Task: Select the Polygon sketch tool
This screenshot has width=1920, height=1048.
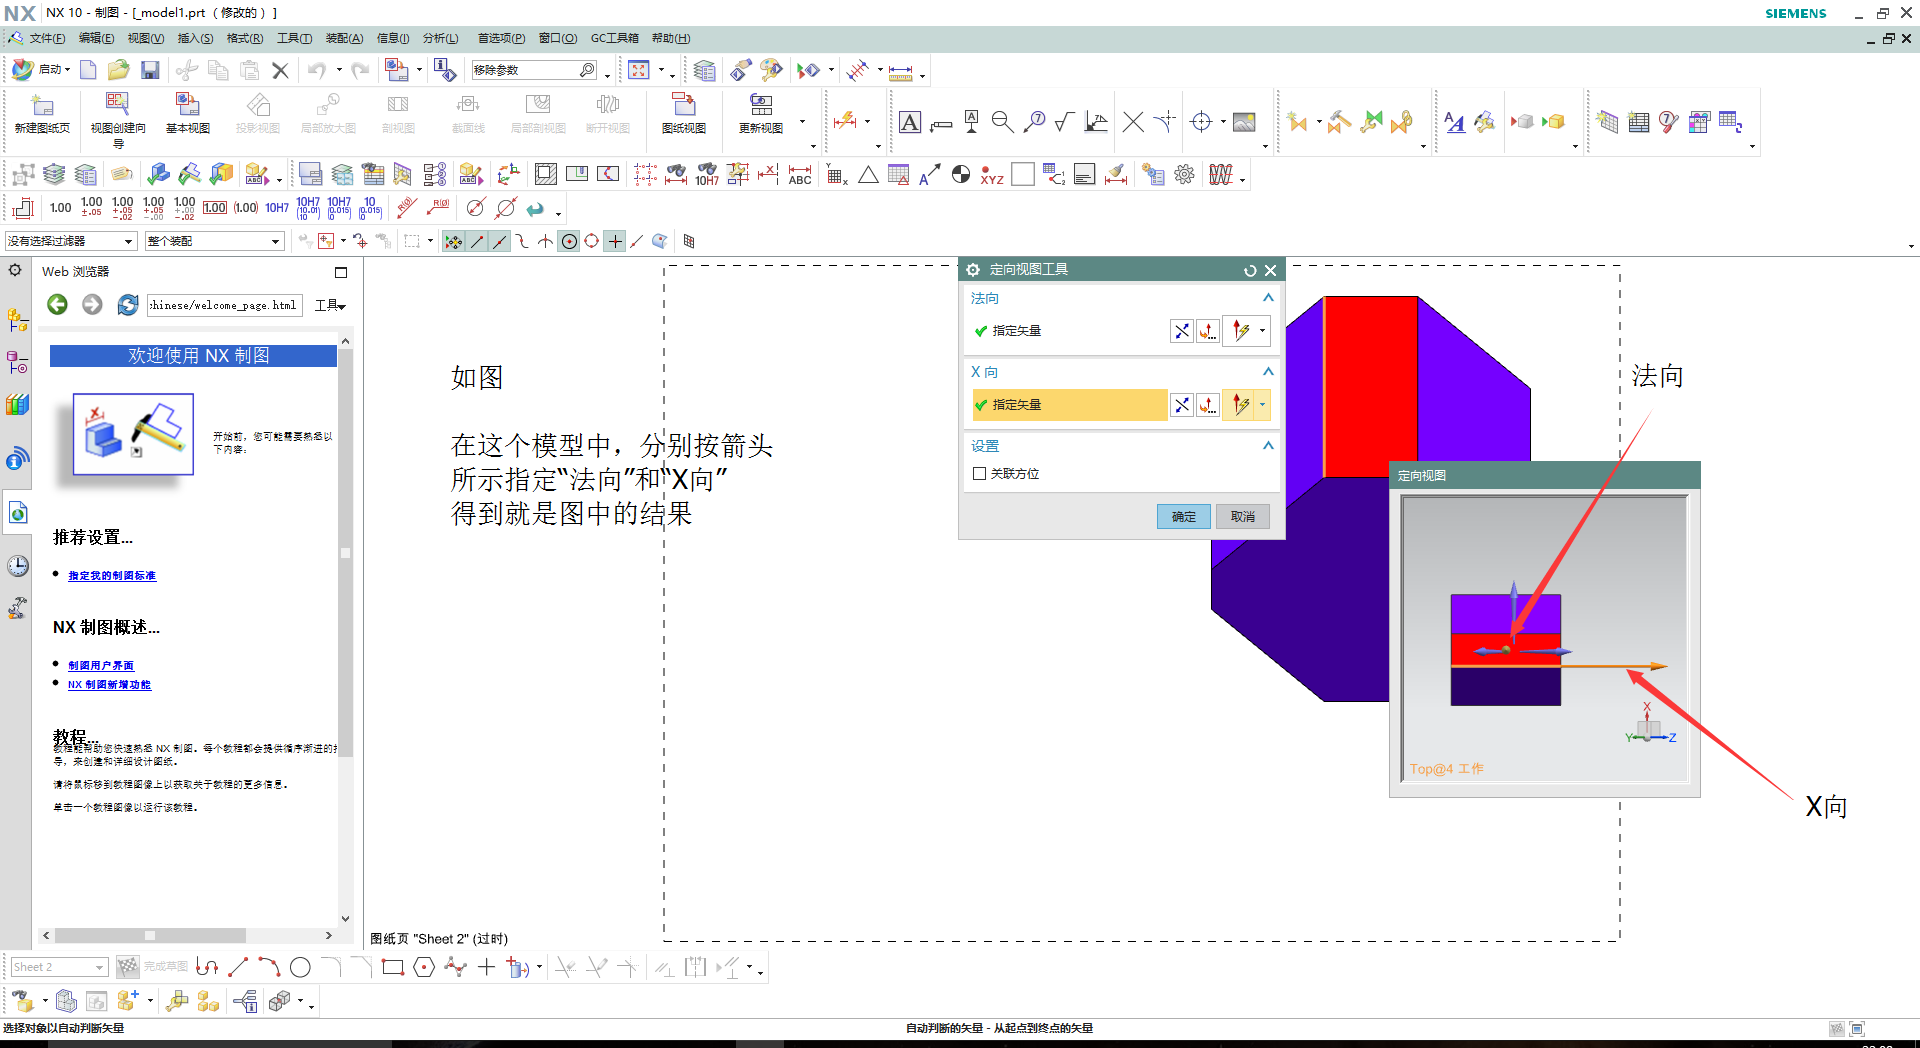Action: (x=424, y=967)
